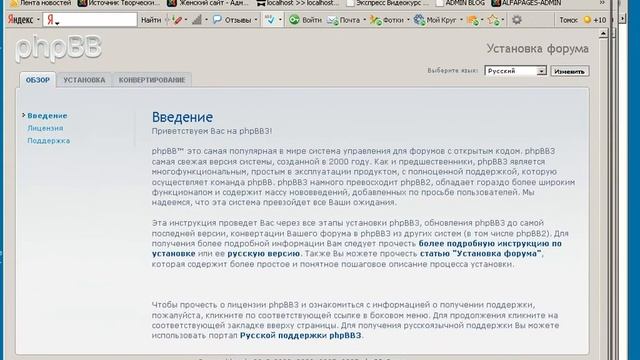The width and height of the screenshot is (640, 360).
Task: Click the toolbar overflow arrow at far right
Action: tap(622, 19)
